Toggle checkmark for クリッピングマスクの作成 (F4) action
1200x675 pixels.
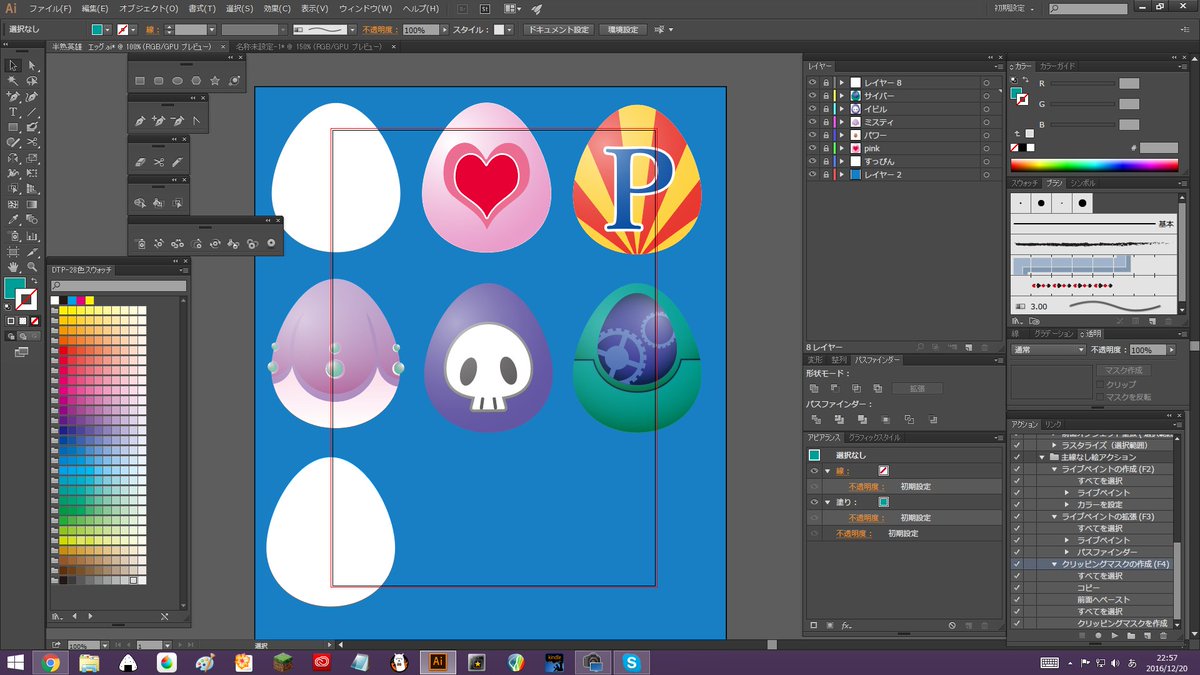1017,564
